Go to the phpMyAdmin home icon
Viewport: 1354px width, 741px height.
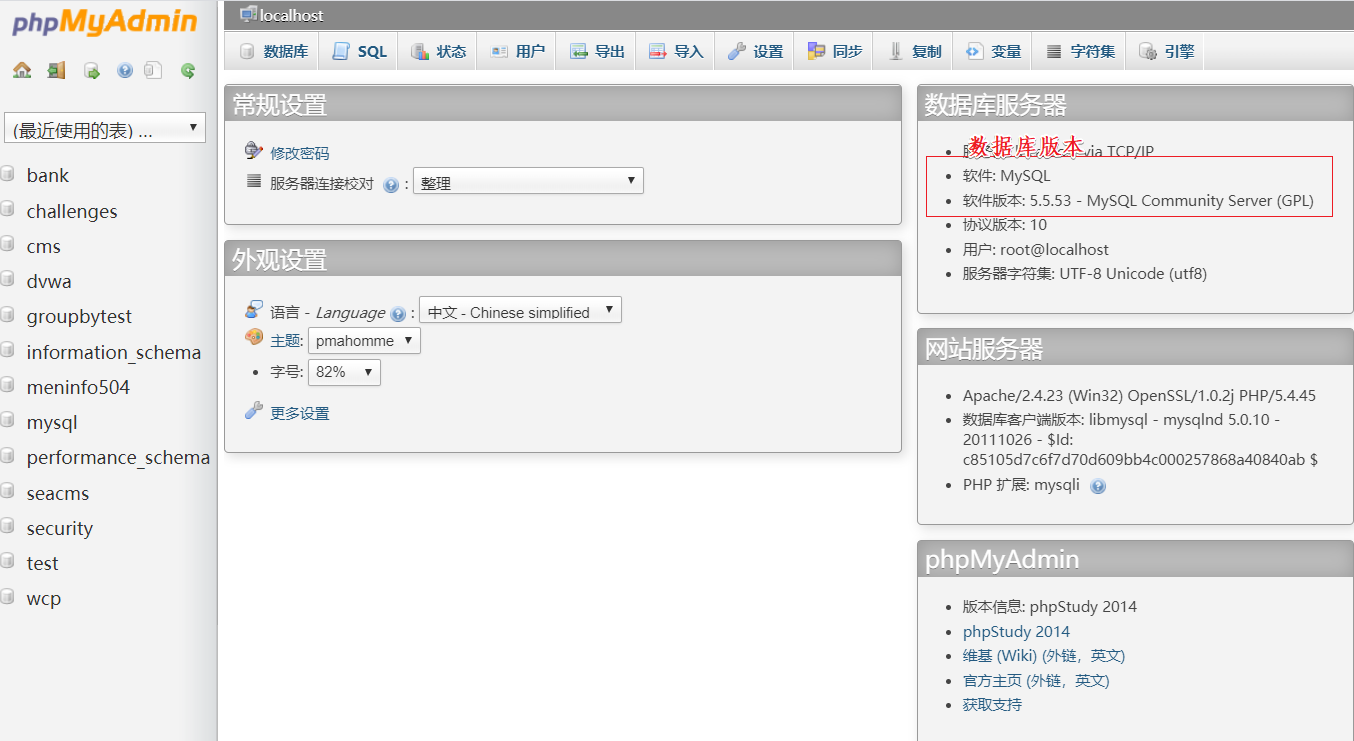click(x=22, y=70)
